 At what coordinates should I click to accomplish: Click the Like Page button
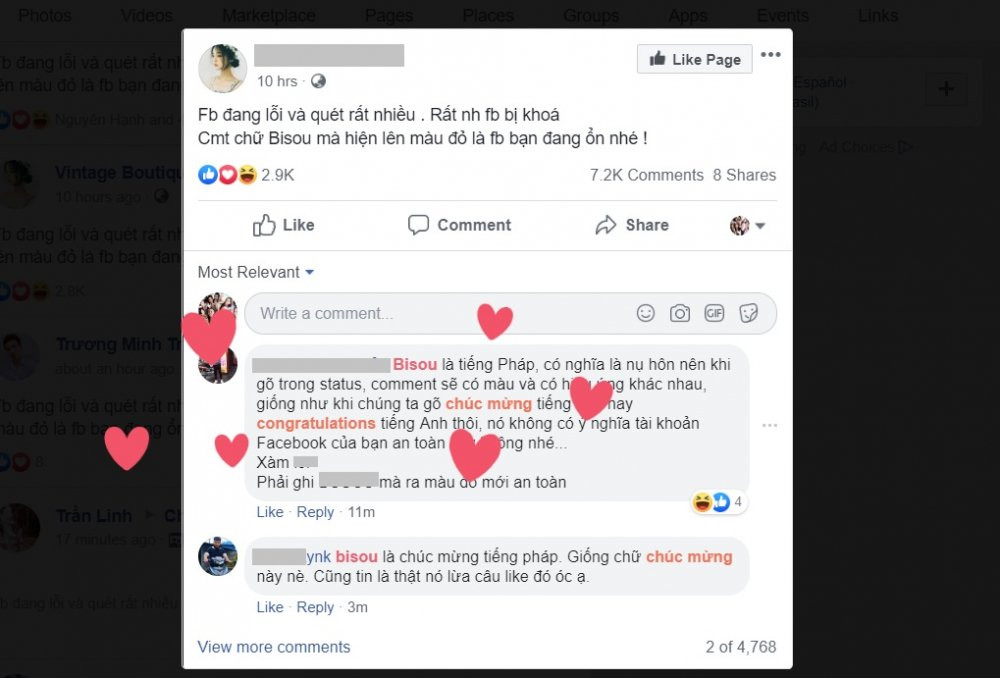pyautogui.click(x=695, y=59)
